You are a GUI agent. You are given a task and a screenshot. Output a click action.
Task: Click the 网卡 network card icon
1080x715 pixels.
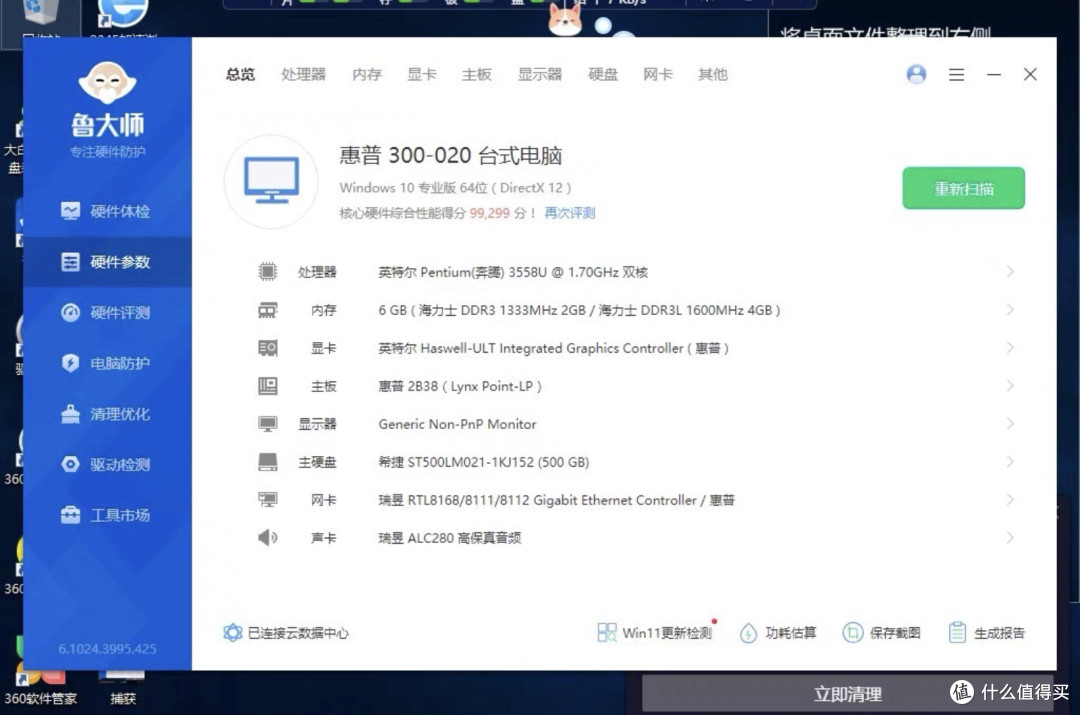[x=268, y=499]
